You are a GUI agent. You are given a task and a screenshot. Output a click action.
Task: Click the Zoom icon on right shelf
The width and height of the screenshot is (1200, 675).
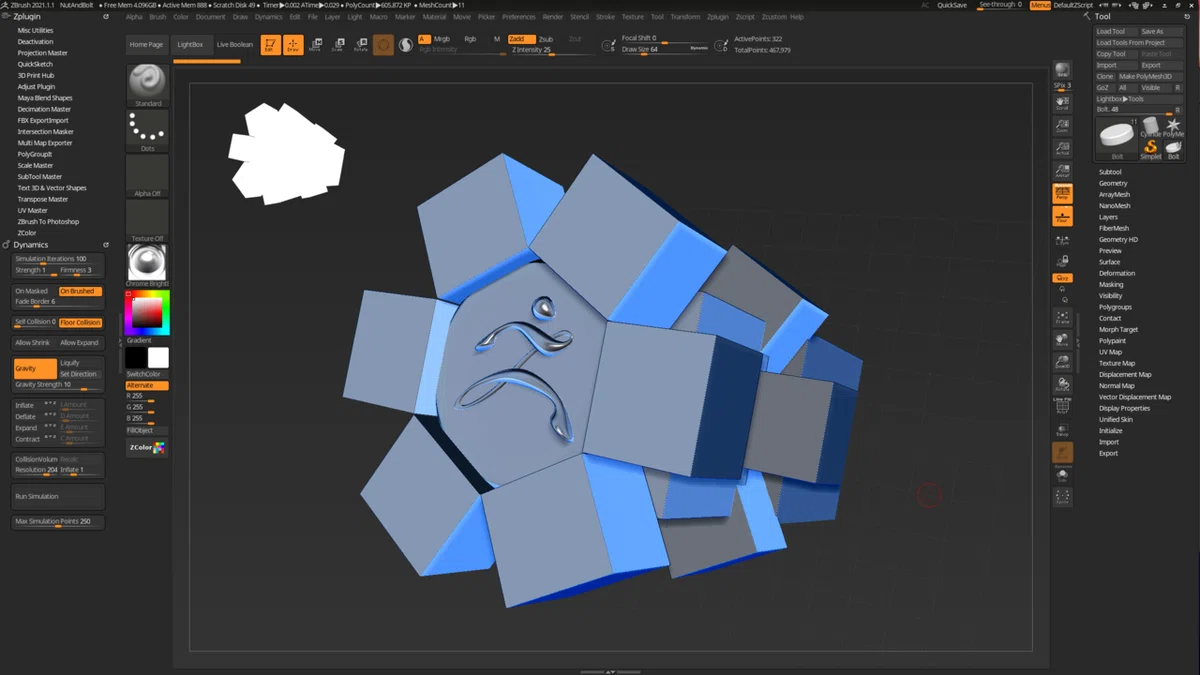coord(1063,126)
